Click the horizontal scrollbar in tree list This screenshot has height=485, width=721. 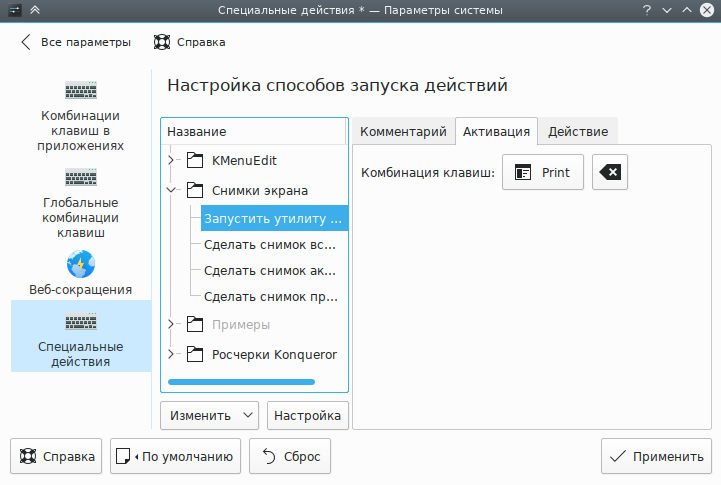coord(242,381)
